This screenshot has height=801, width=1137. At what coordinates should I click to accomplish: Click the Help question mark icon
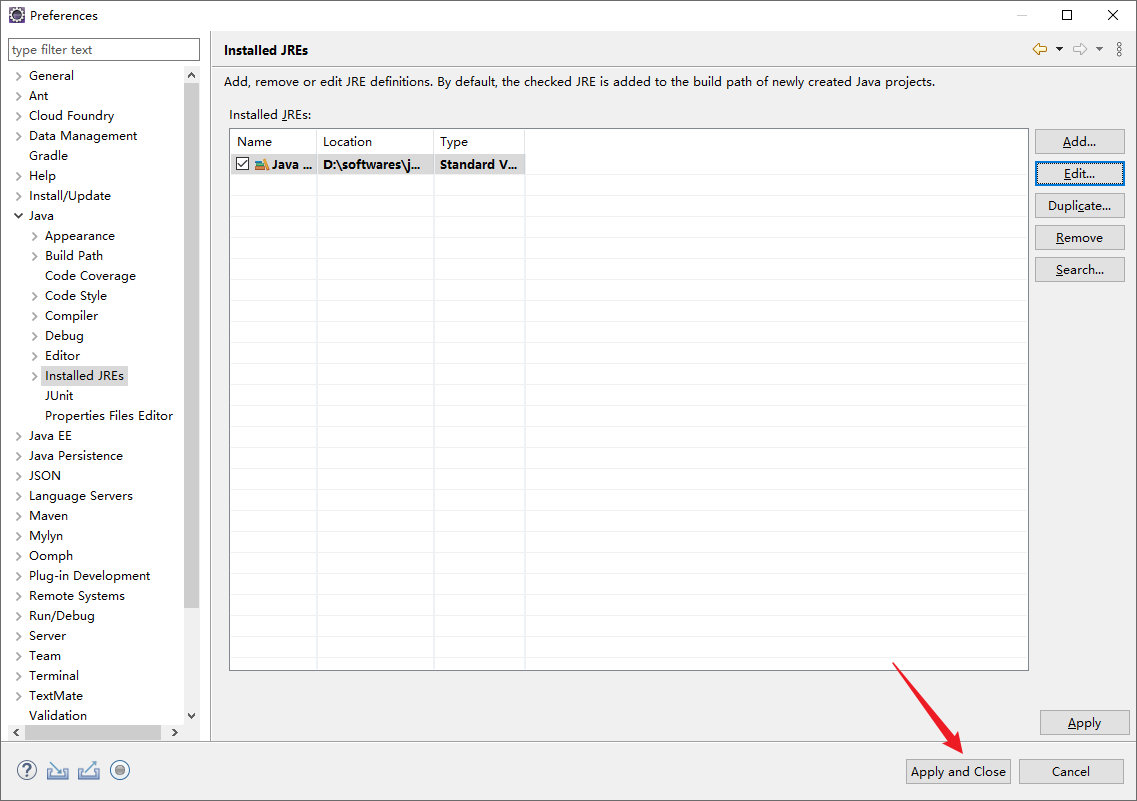pyautogui.click(x=27, y=770)
